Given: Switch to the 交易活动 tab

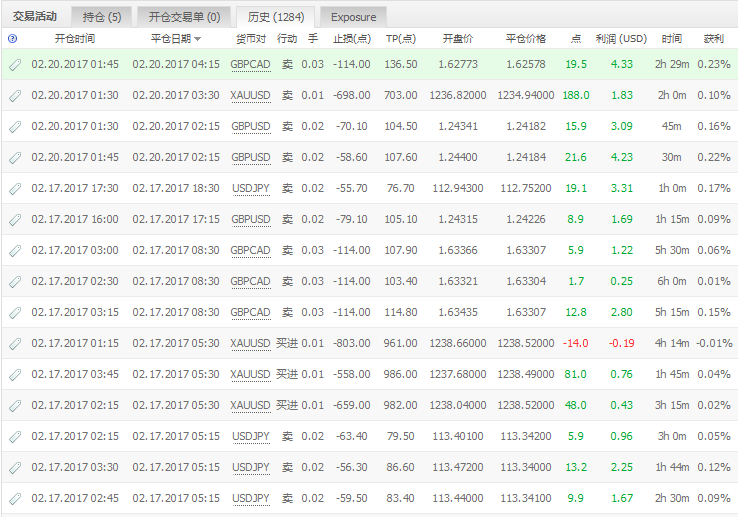Looking at the screenshot, I should [x=35, y=16].
